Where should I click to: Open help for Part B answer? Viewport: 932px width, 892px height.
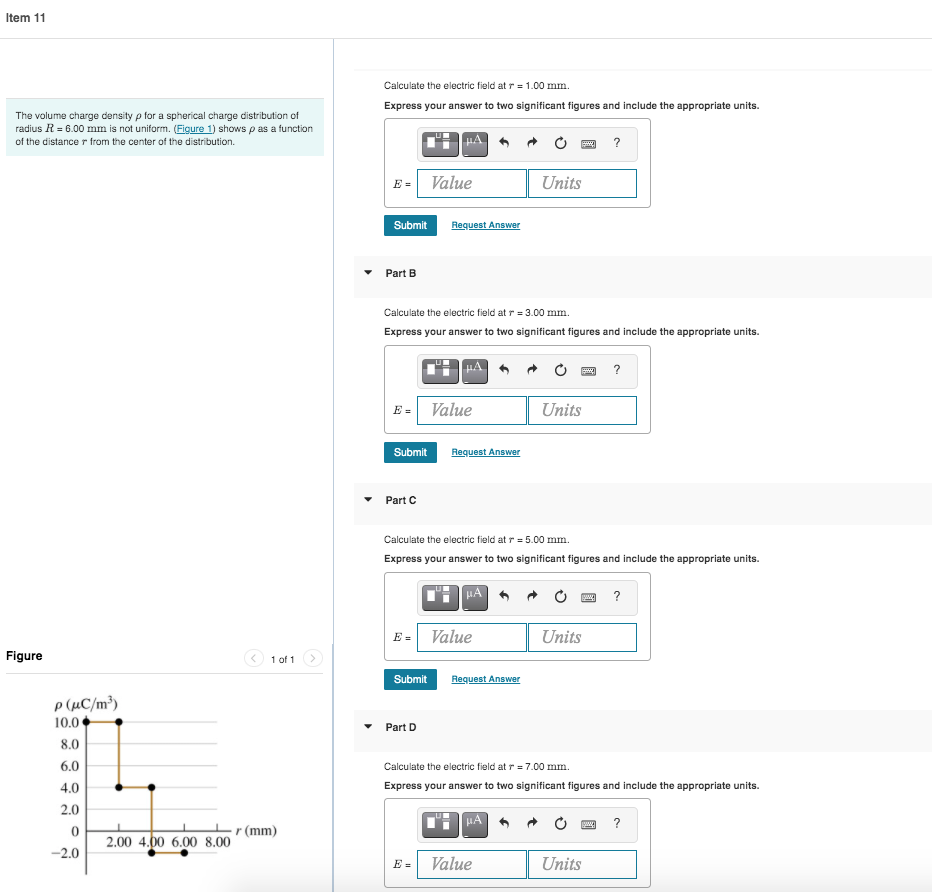click(x=617, y=370)
